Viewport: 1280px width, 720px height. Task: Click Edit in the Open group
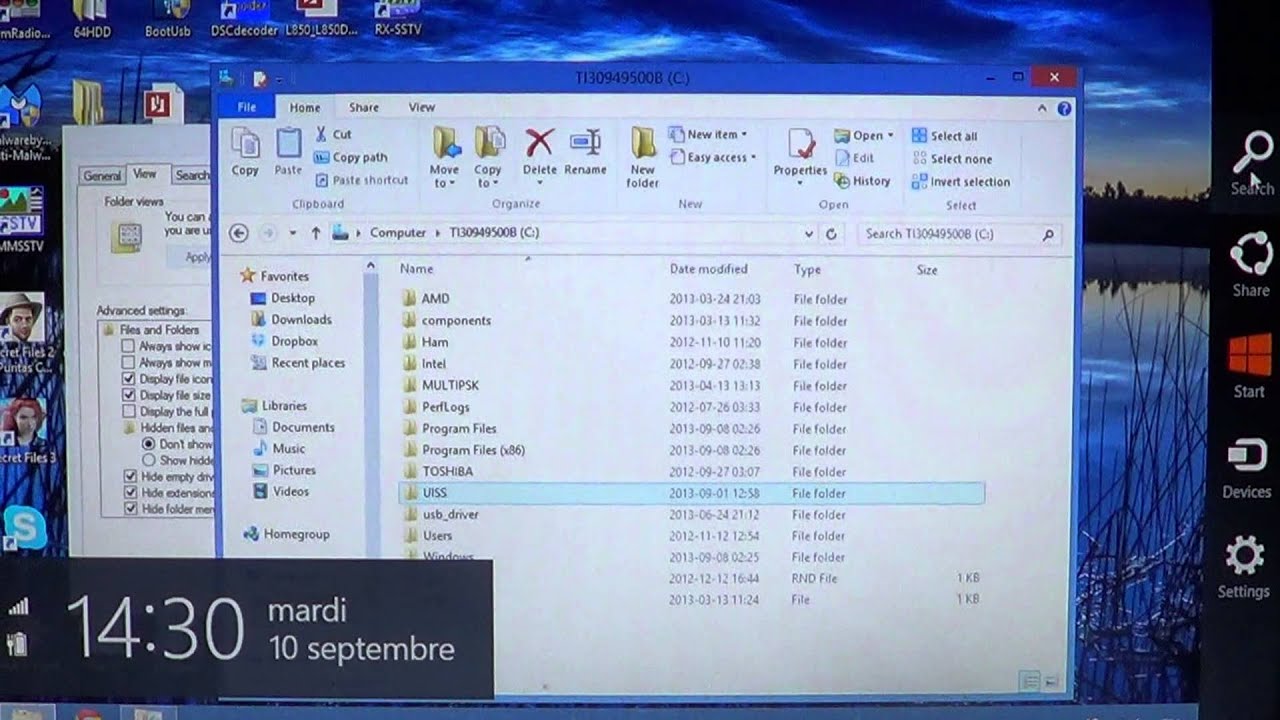pyautogui.click(x=854, y=158)
